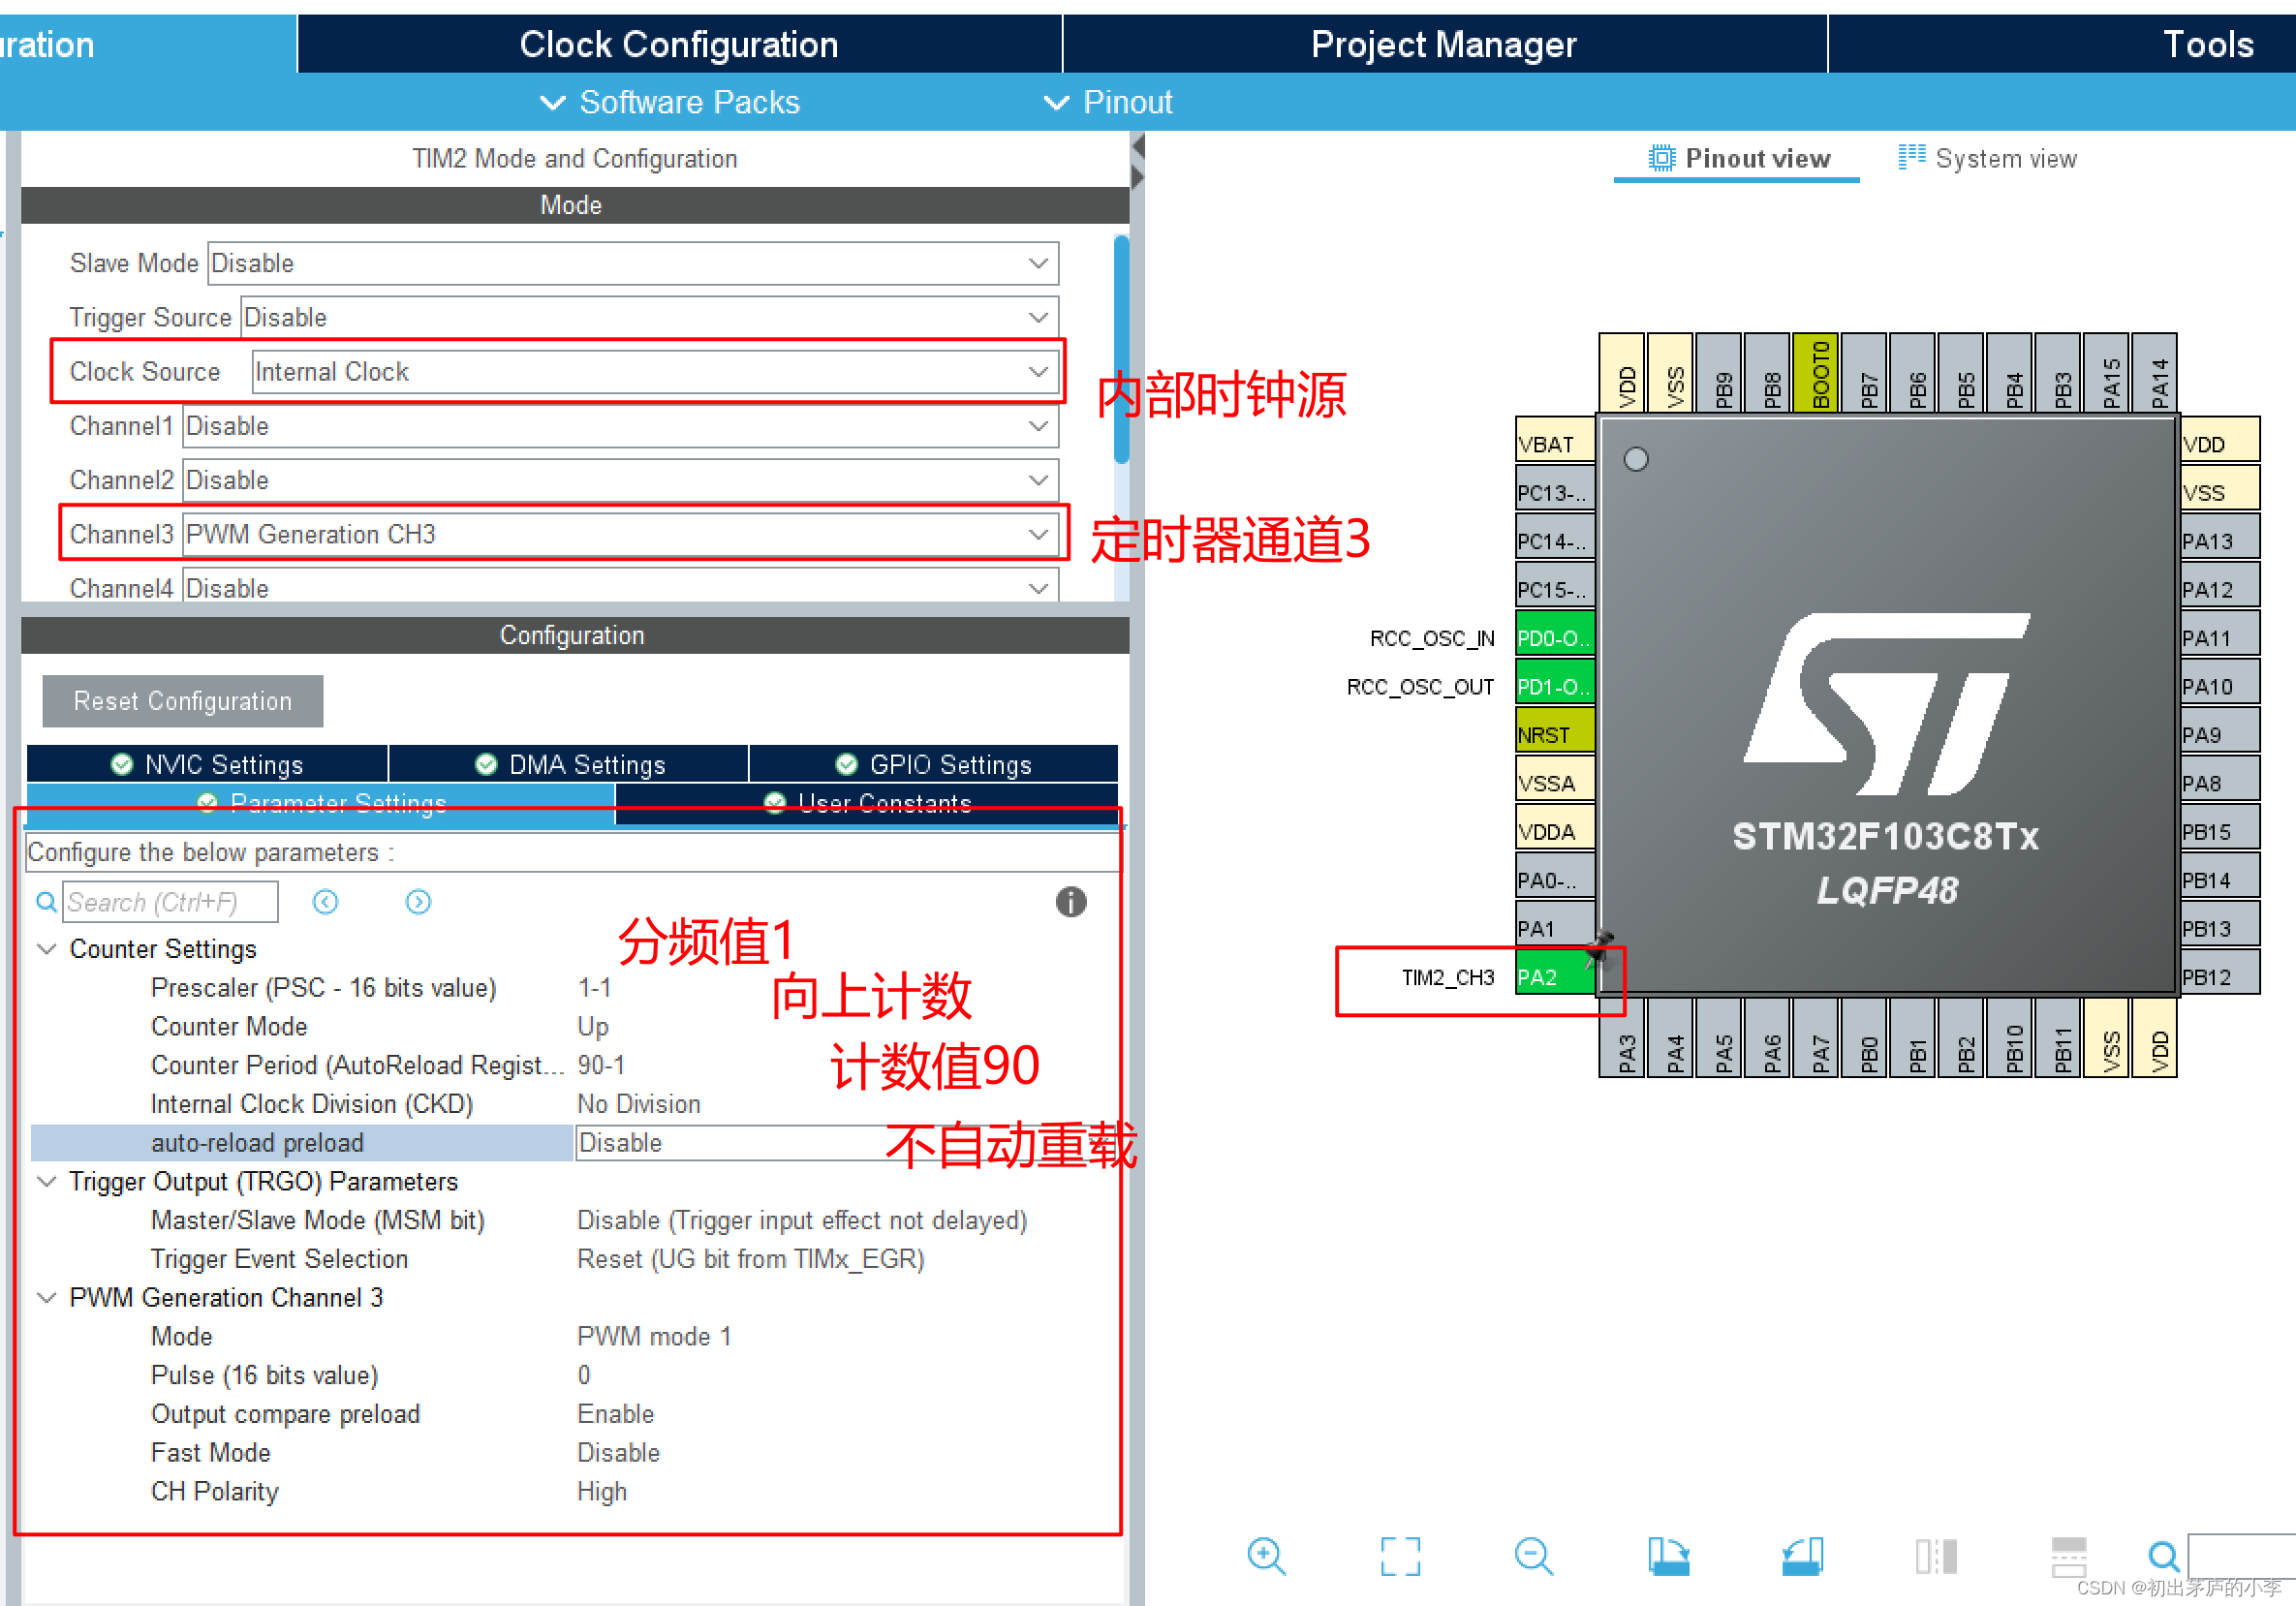
Task: Rotate the chip clockwise
Action: pyautogui.click(x=1668, y=1556)
